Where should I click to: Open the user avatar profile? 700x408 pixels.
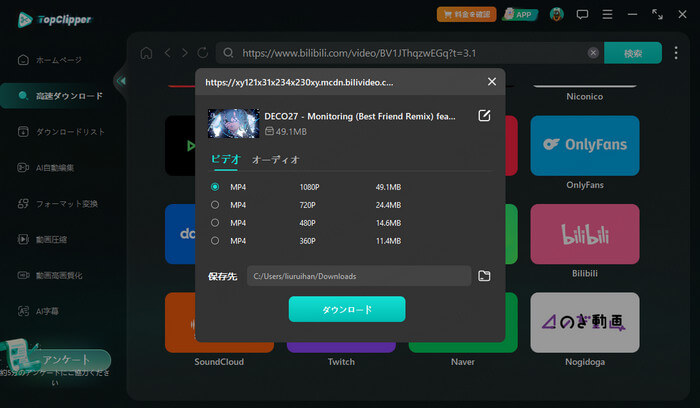click(556, 14)
